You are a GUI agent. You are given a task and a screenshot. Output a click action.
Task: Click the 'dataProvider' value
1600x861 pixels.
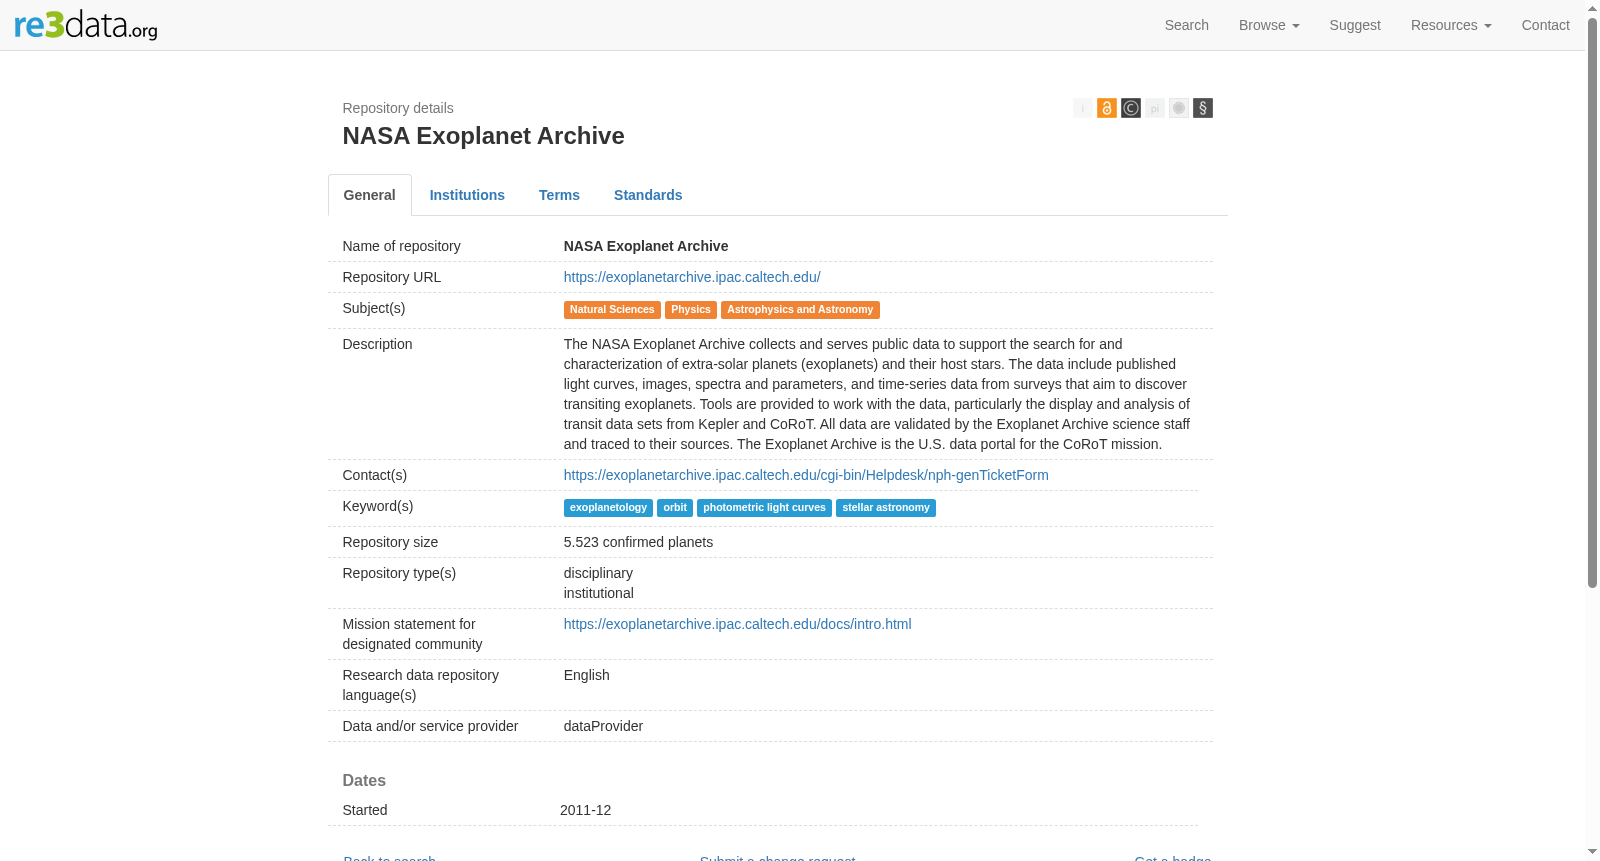[x=603, y=726]
